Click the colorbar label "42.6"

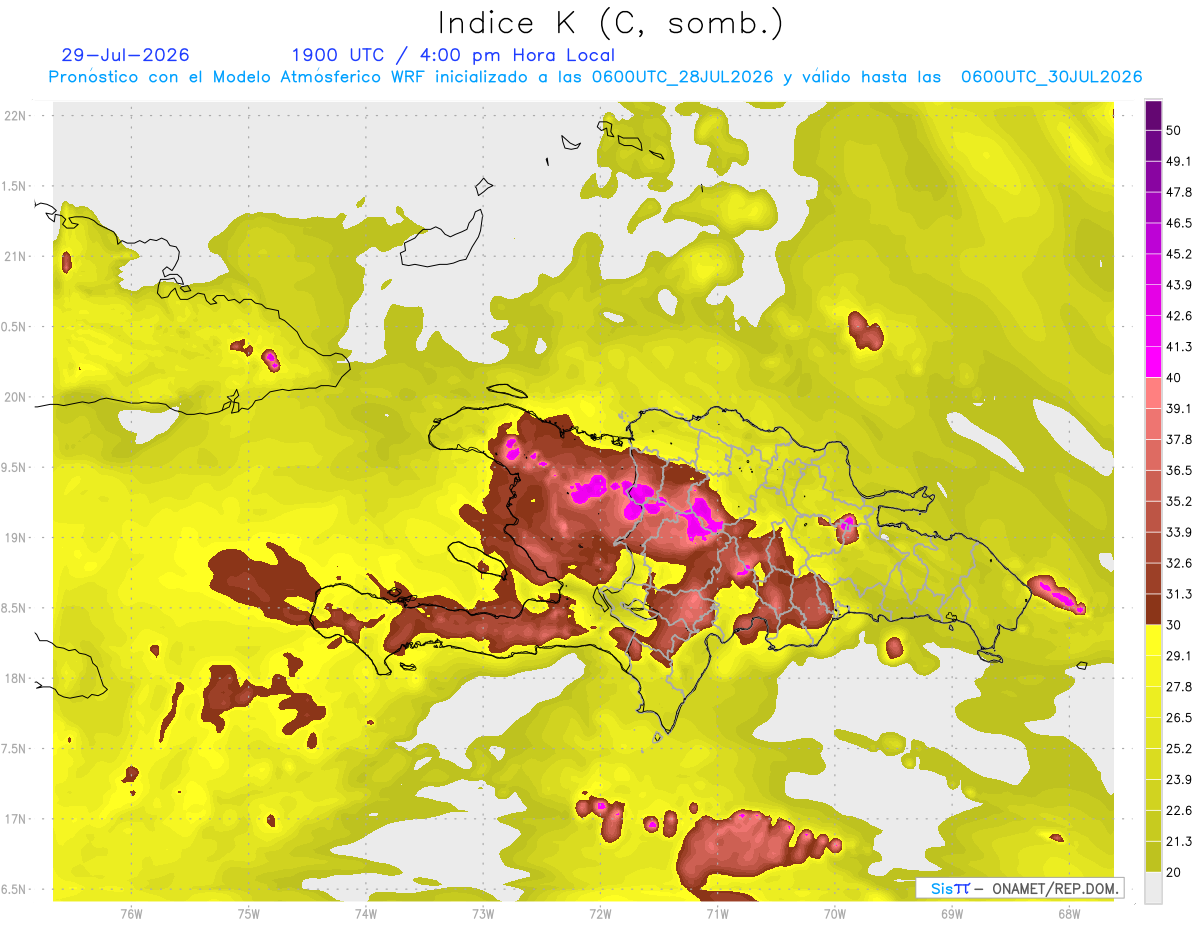click(x=1179, y=316)
